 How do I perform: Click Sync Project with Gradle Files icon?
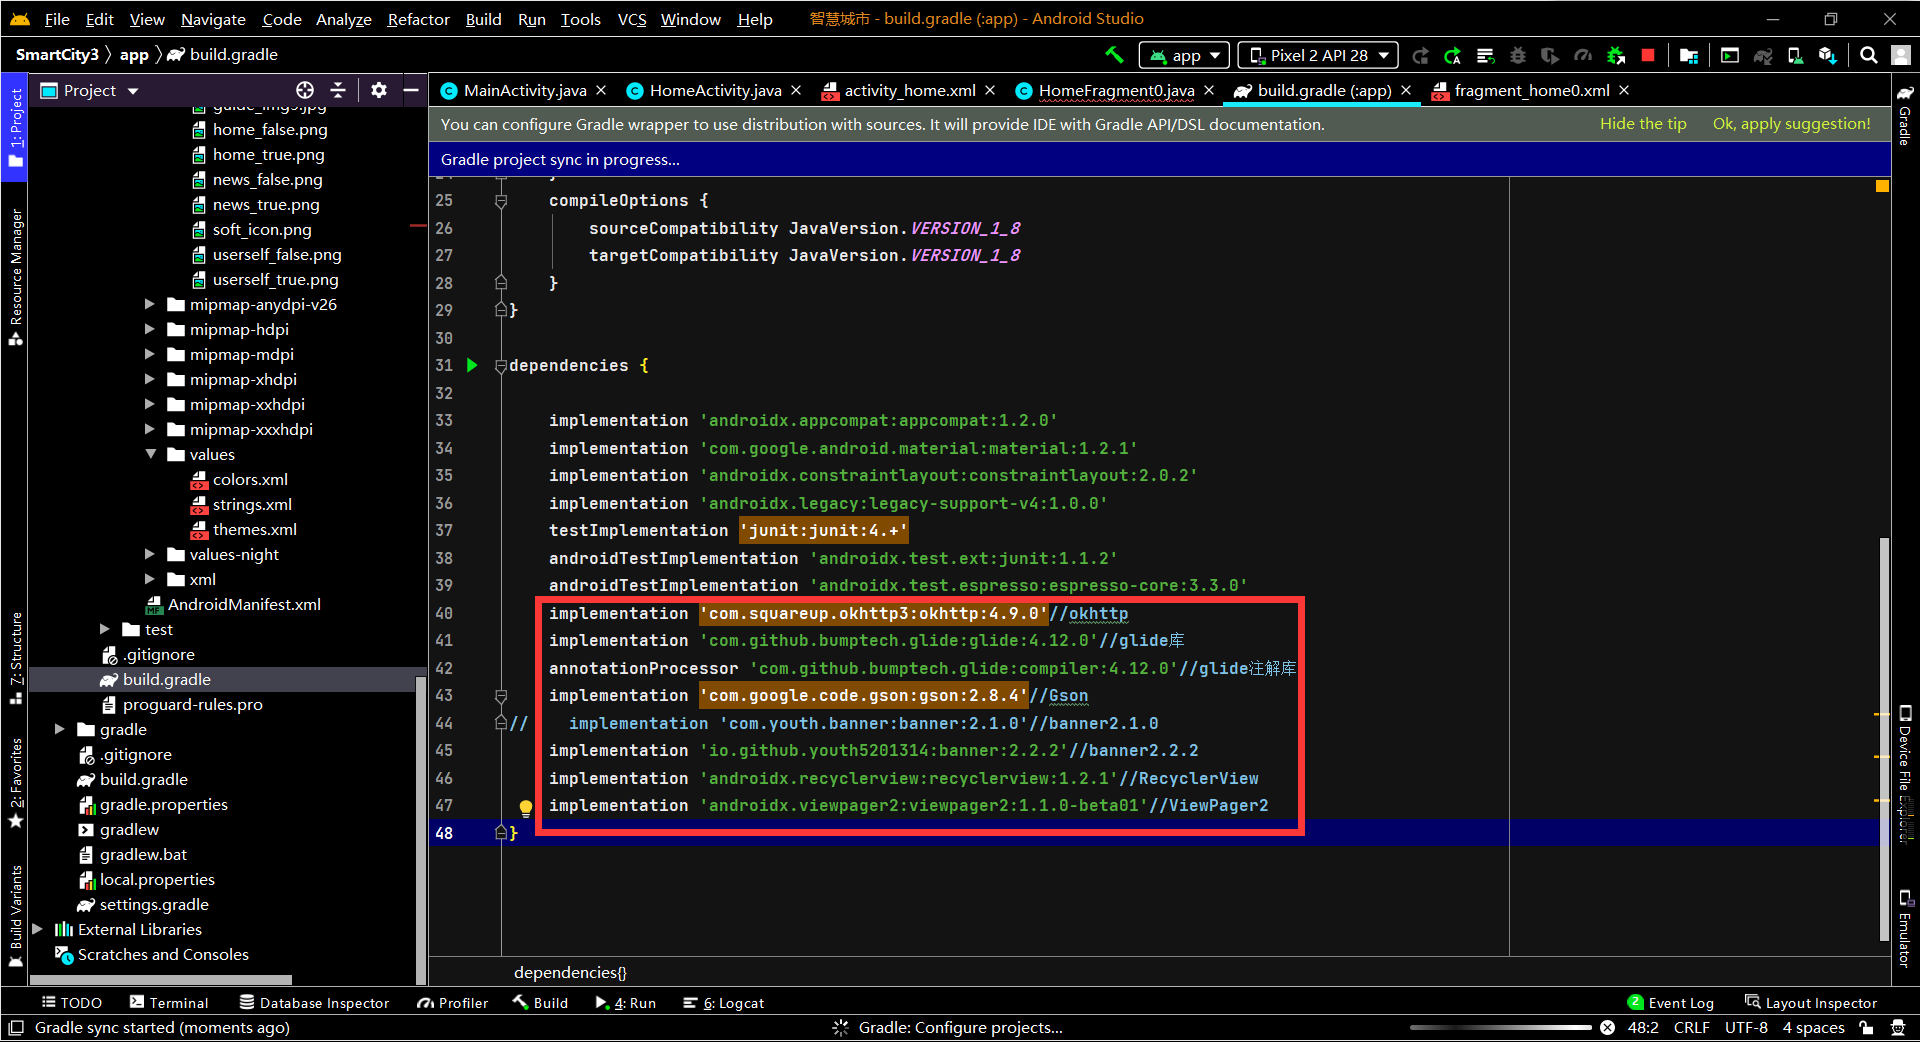pyautogui.click(x=1763, y=55)
